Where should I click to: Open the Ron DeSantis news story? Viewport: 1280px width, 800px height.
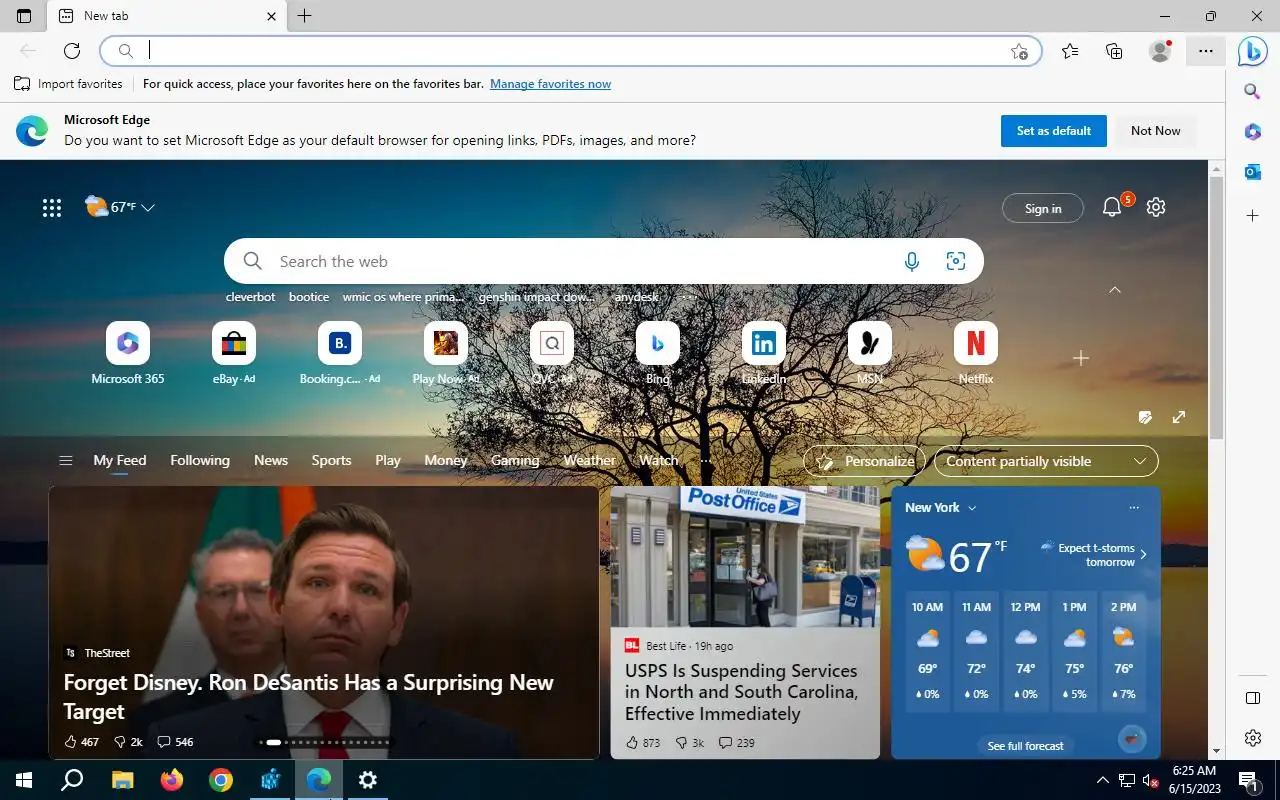click(x=324, y=622)
